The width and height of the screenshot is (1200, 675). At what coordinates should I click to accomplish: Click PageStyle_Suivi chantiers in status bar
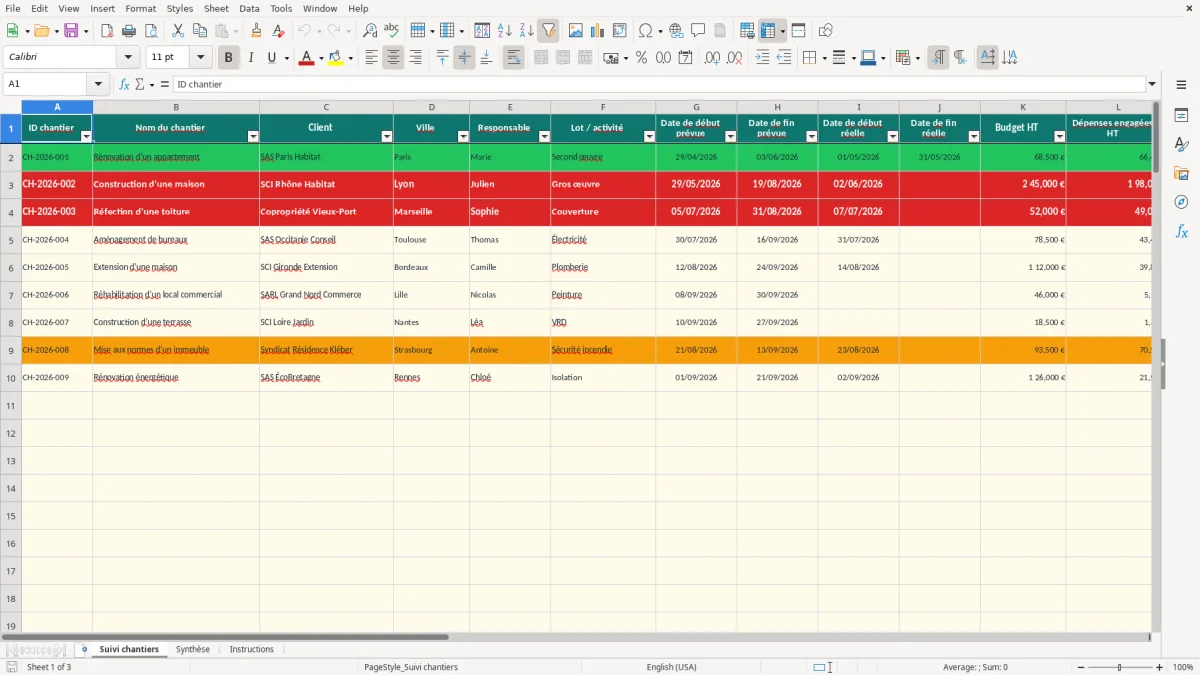click(x=411, y=667)
